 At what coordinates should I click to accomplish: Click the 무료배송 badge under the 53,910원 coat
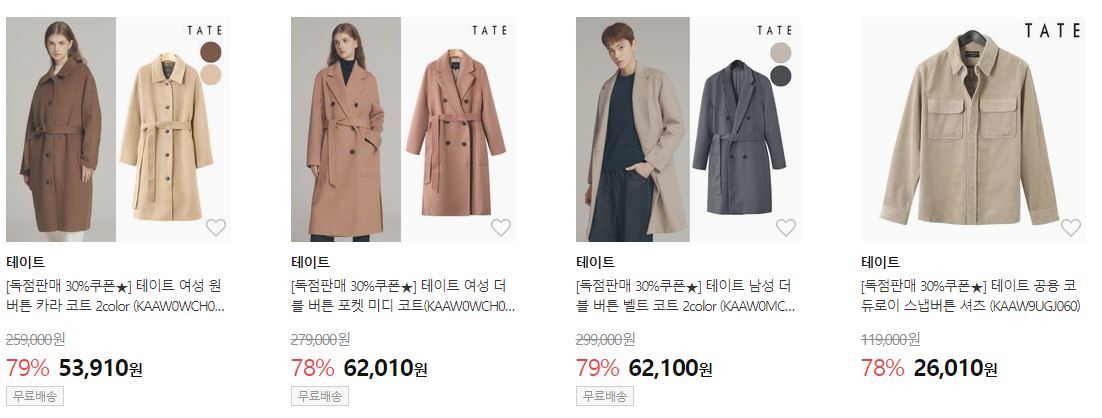coord(34,396)
